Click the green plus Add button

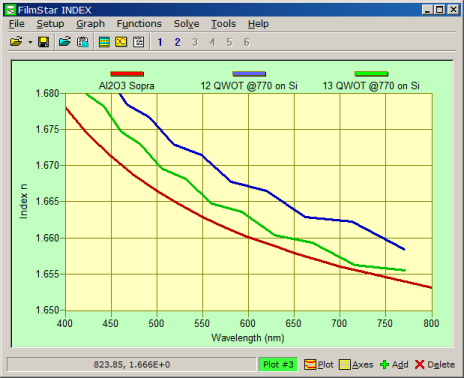click(394, 365)
